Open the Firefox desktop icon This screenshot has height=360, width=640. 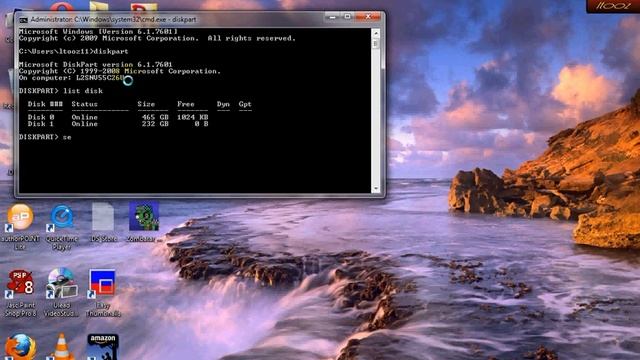(20, 347)
